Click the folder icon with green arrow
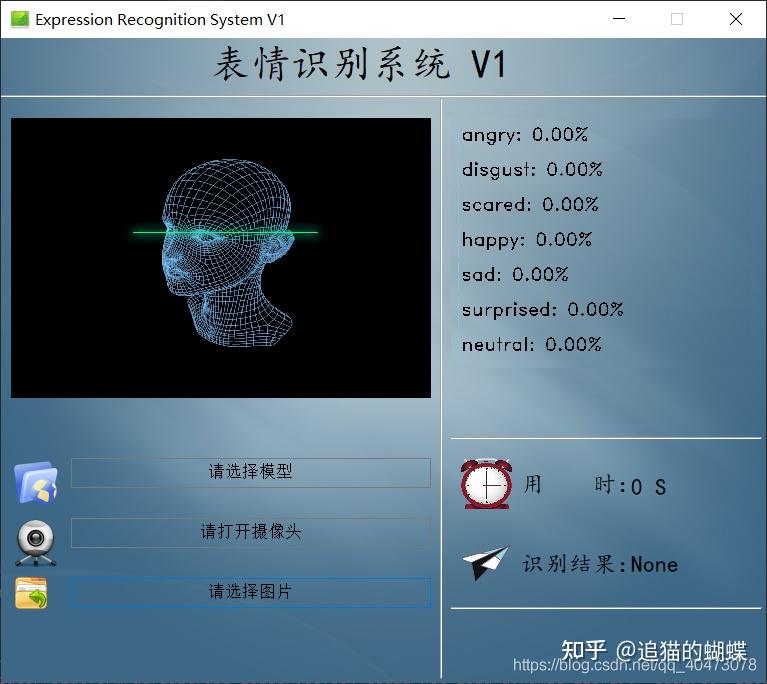 pos(32,593)
